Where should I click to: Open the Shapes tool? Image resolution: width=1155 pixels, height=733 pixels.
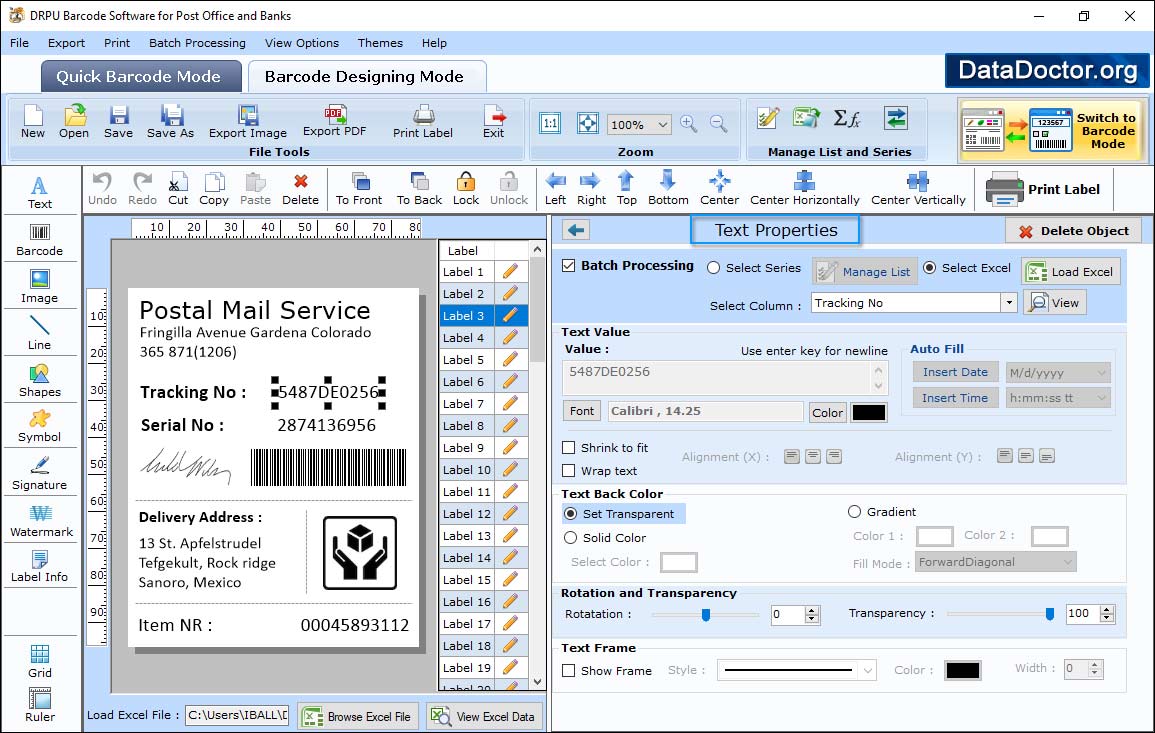(40, 380)
